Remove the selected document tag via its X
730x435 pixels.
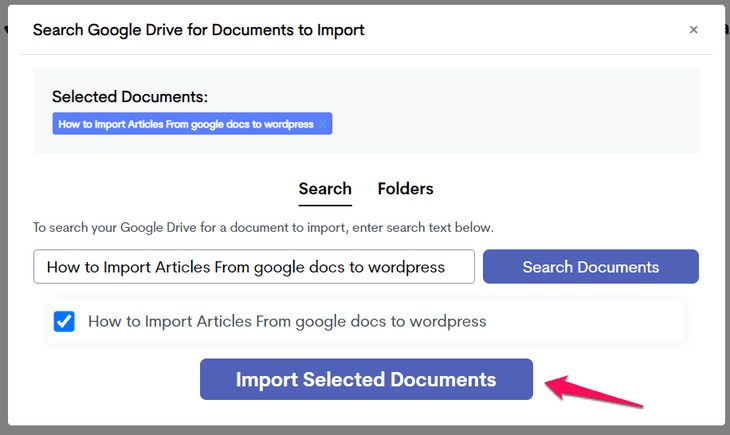tap(322, 125)
